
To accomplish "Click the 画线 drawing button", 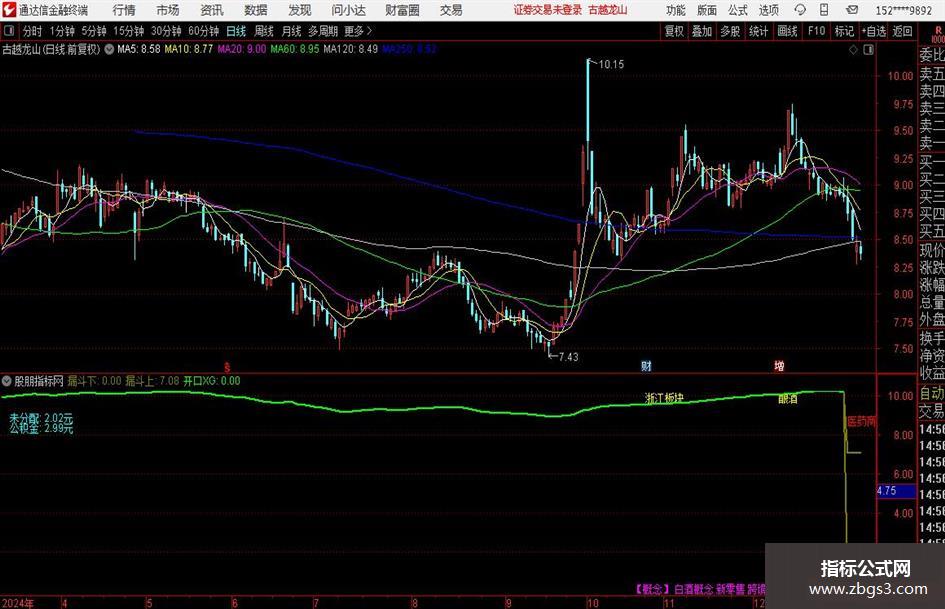I will (787, 31).
